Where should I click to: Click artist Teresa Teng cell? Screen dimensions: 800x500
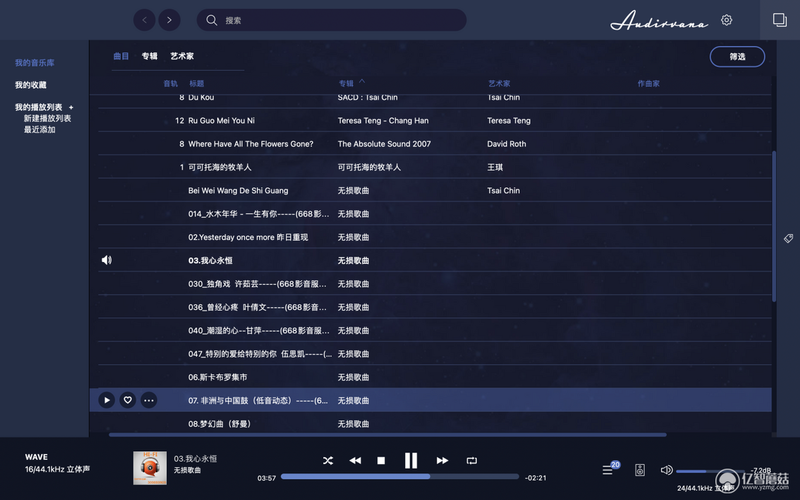point(509,121)
